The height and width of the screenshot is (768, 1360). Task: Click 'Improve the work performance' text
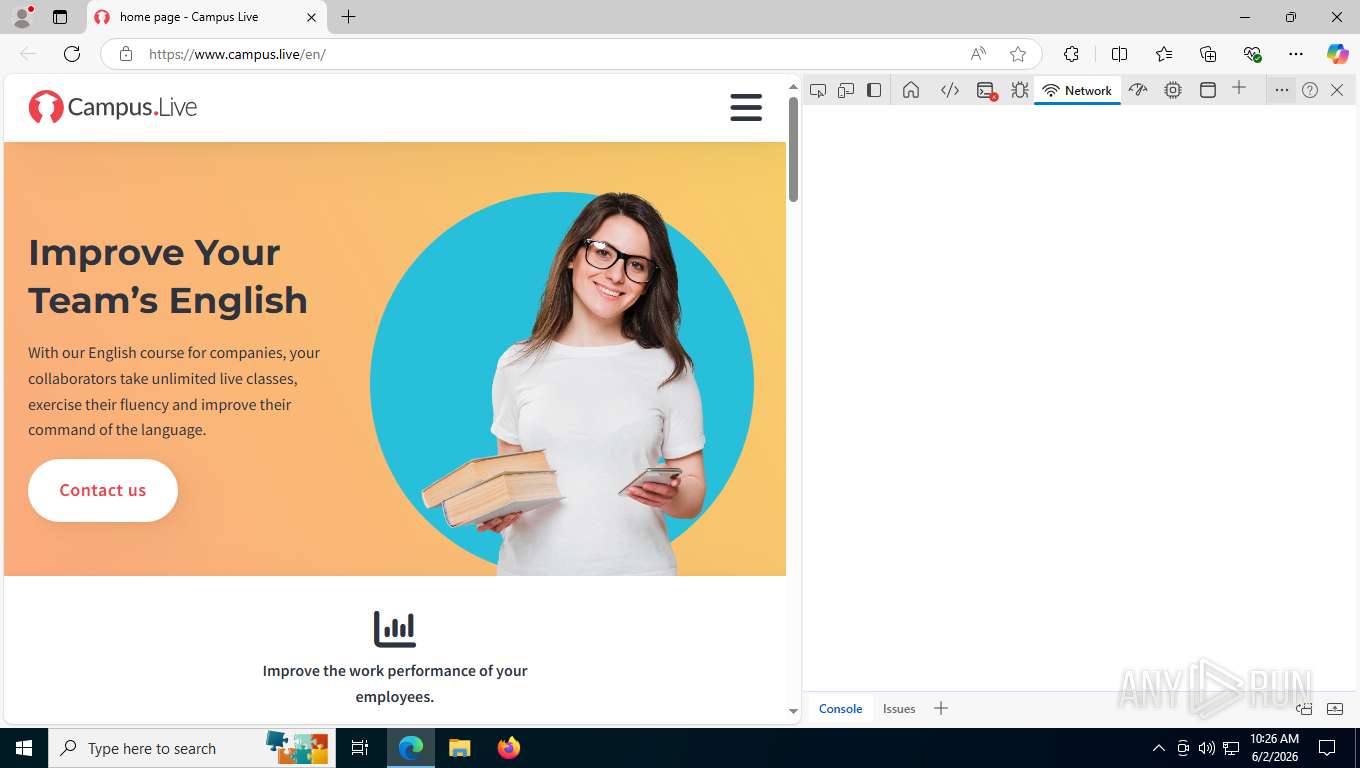coord(395,683)
